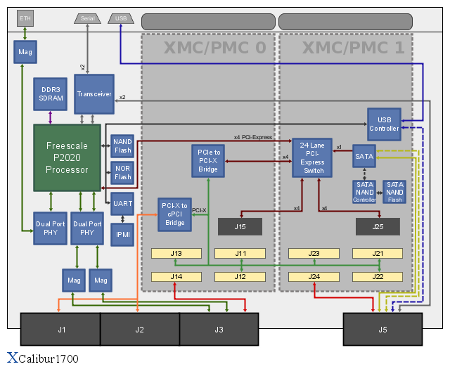Click the NOR Flash block
The width and height of the screenshot is (450, 369).
click(x=122, y=173)
